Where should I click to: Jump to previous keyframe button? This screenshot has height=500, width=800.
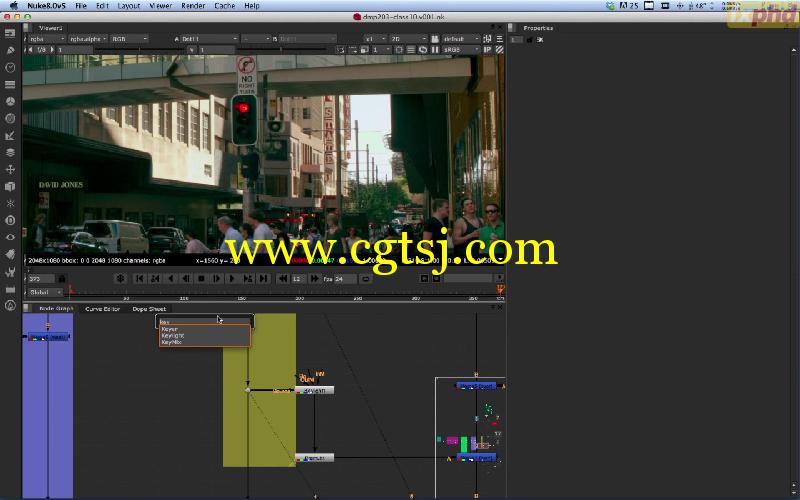coord(155,279)
